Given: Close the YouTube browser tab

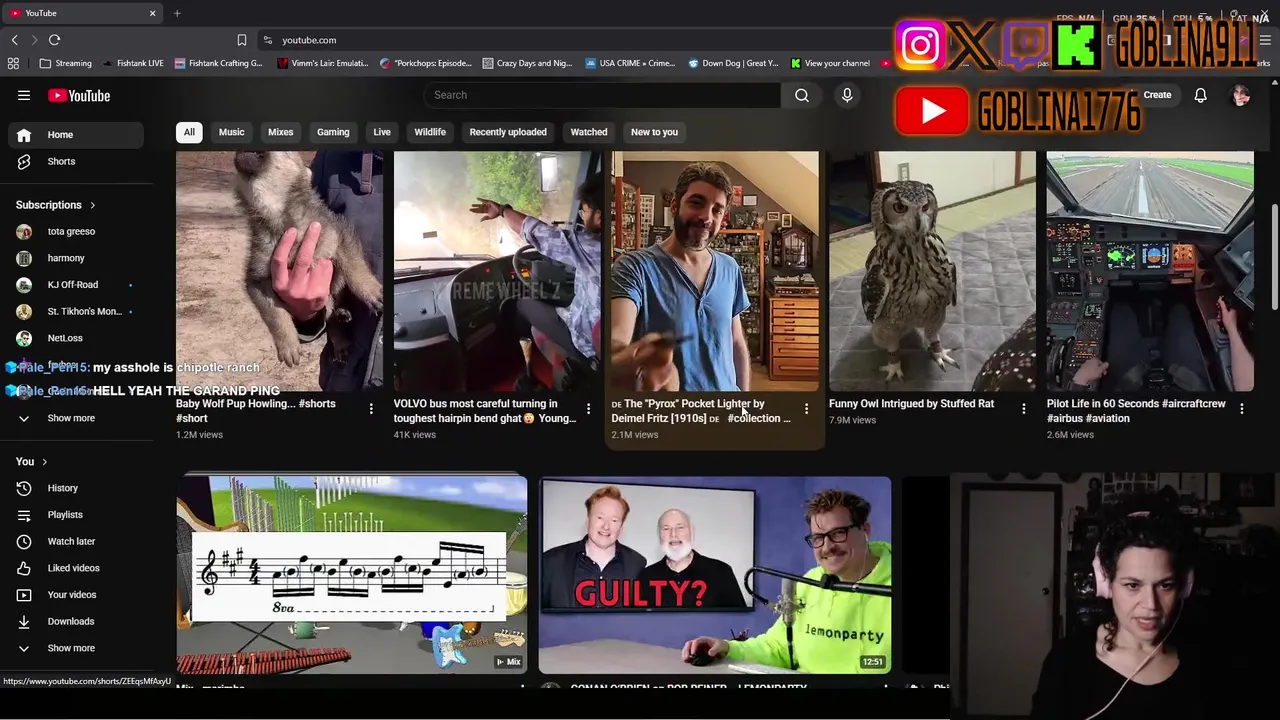Looking at the screenshot, I should click(152, 13).
